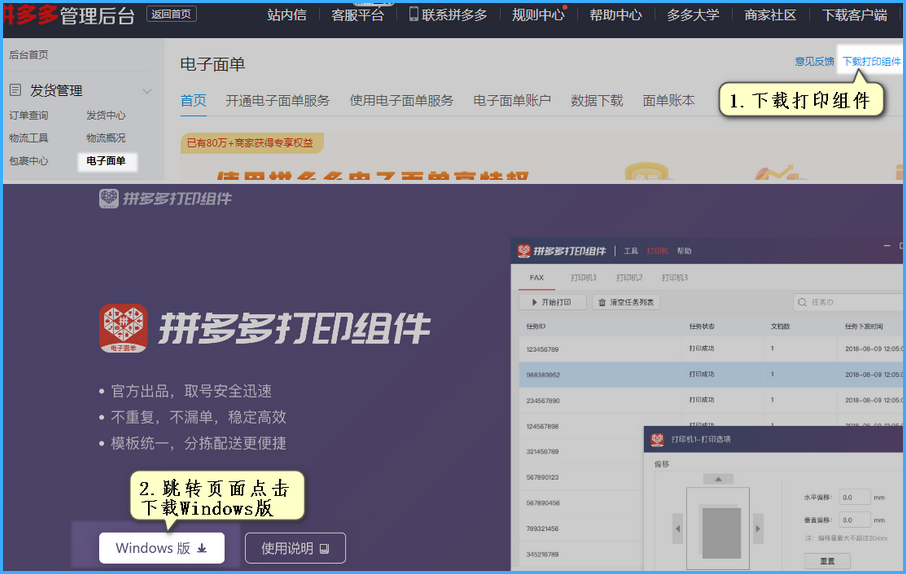Open 多多大学 in top navigation
906x574 pixels.
pyautogui.click(x=693, y=15)
